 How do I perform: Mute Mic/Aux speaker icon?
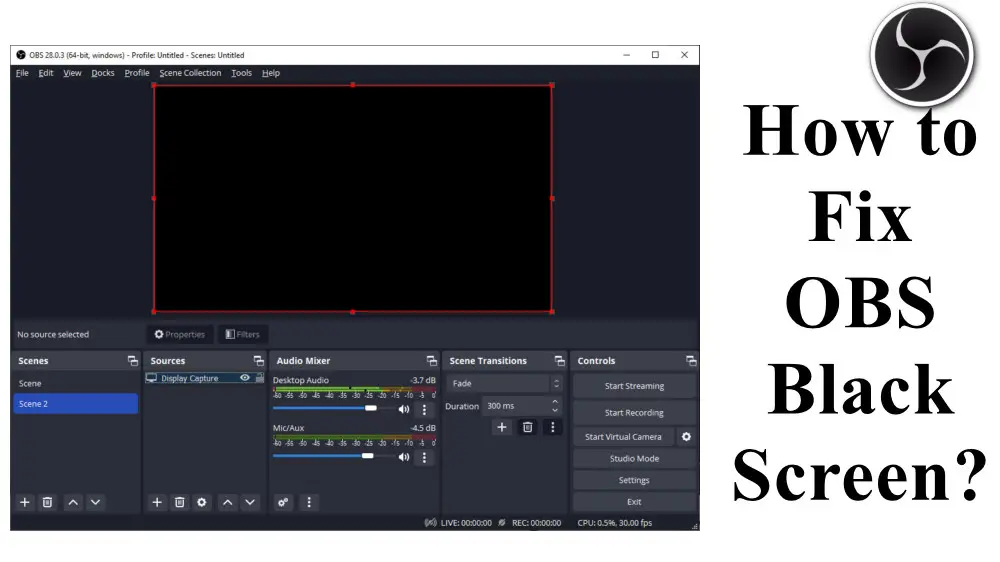click(x=404, y=457)
